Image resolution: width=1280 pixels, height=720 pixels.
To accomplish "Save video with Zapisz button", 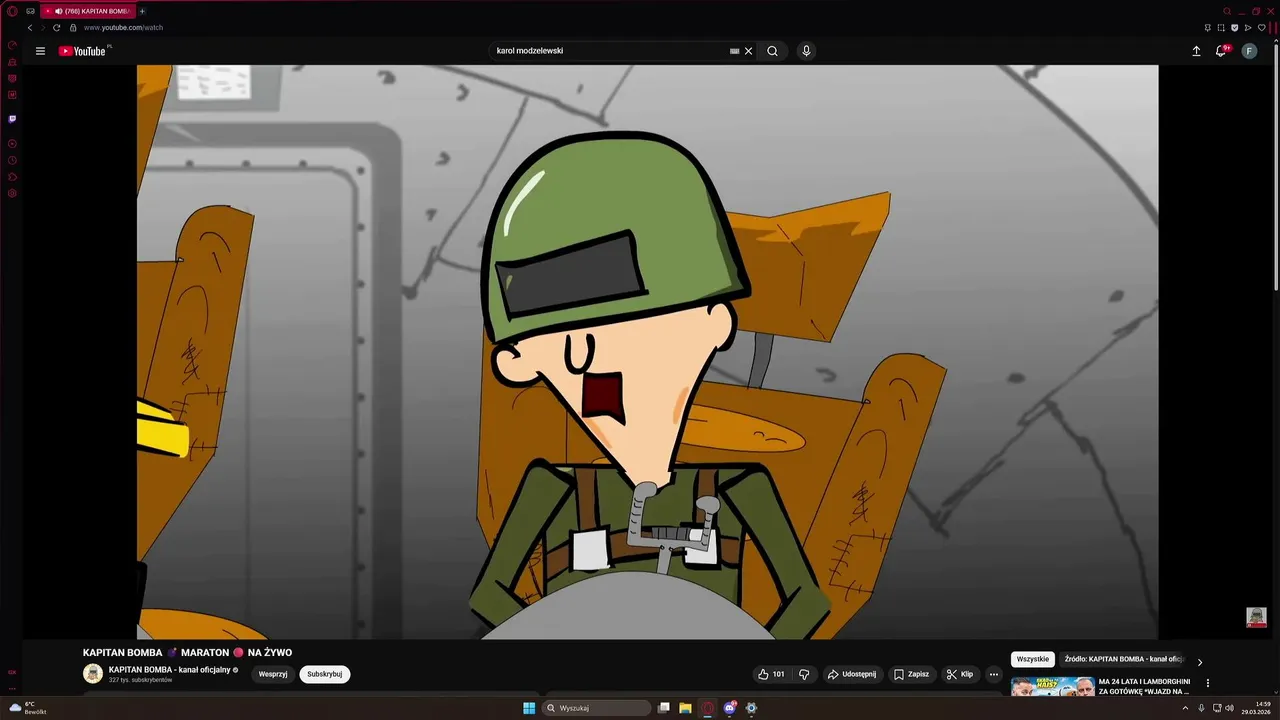I will pos(912,674).
